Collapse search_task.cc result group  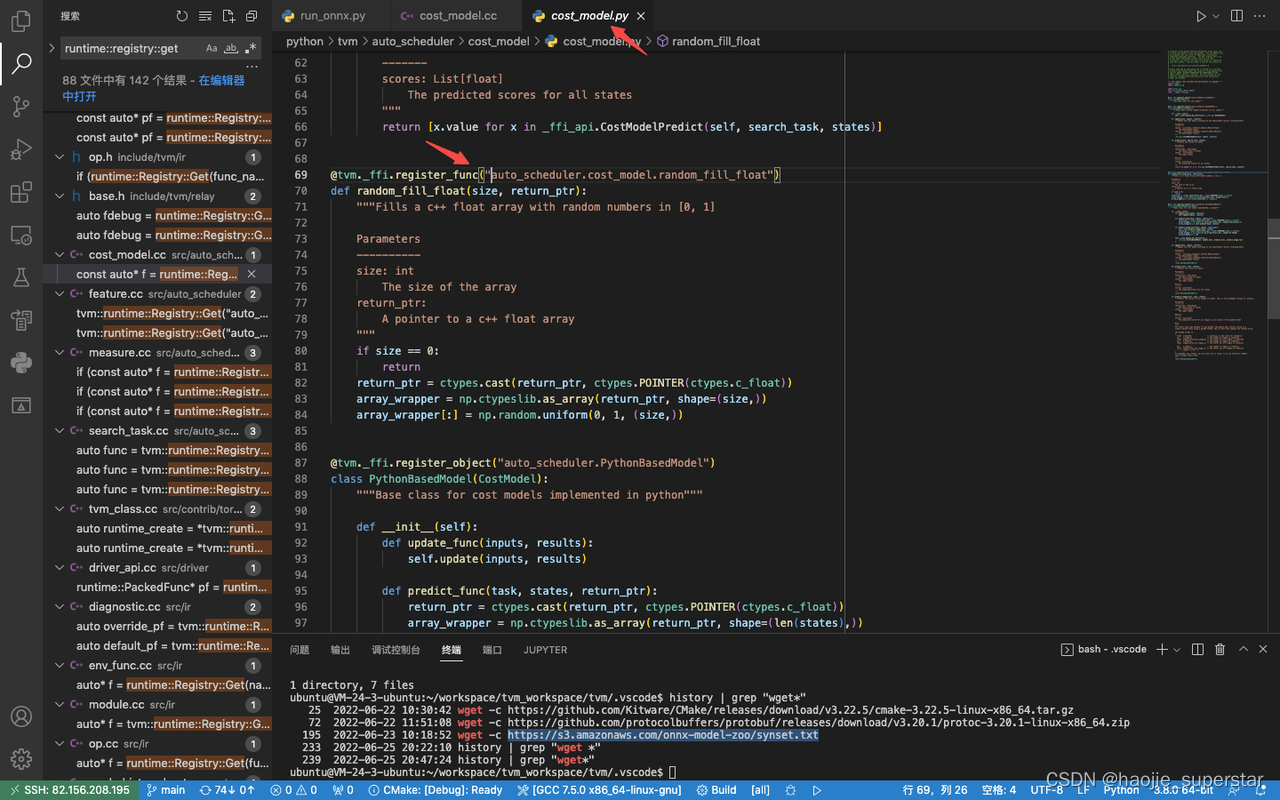coord(60,431)
